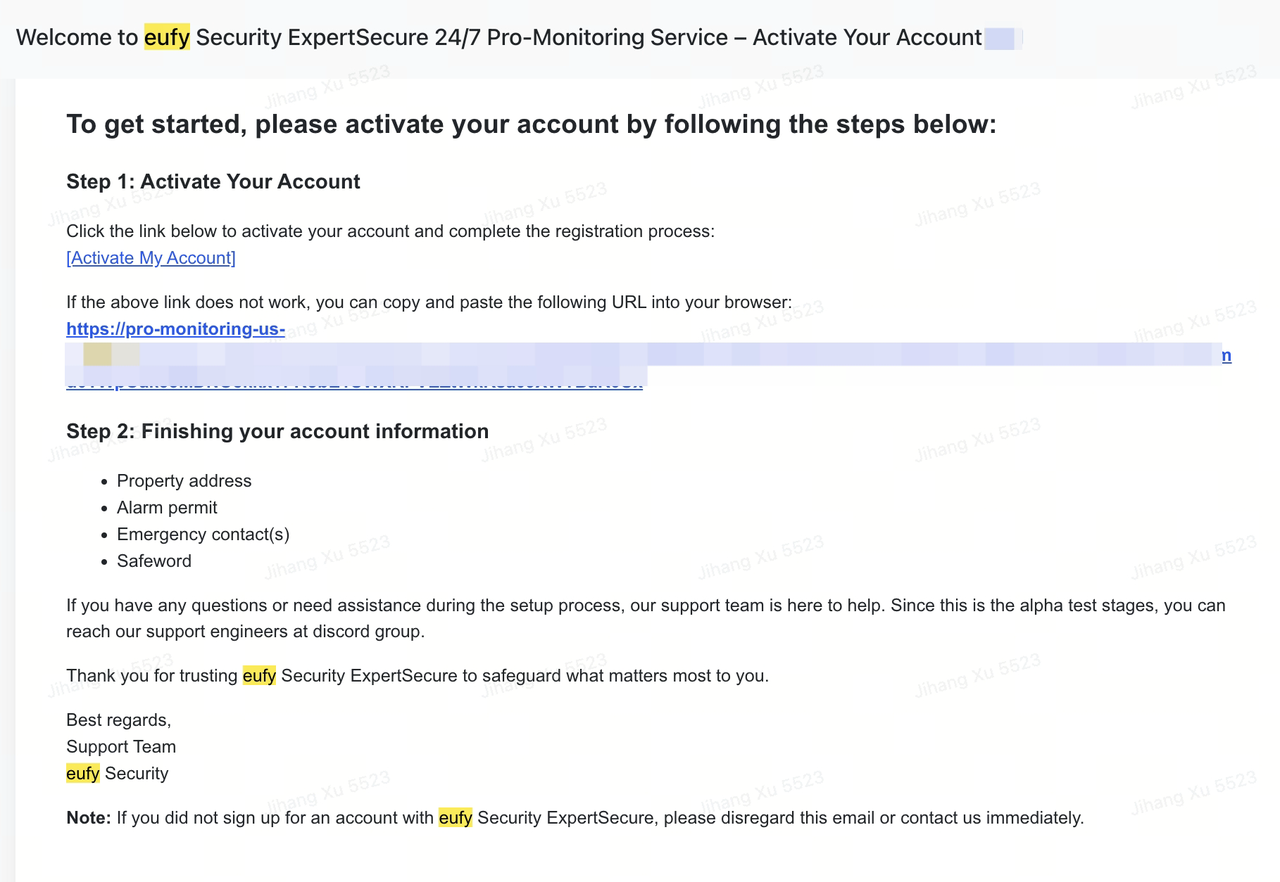
Task: Select the Alarm permit bullet item
Action: coord(167,508)
